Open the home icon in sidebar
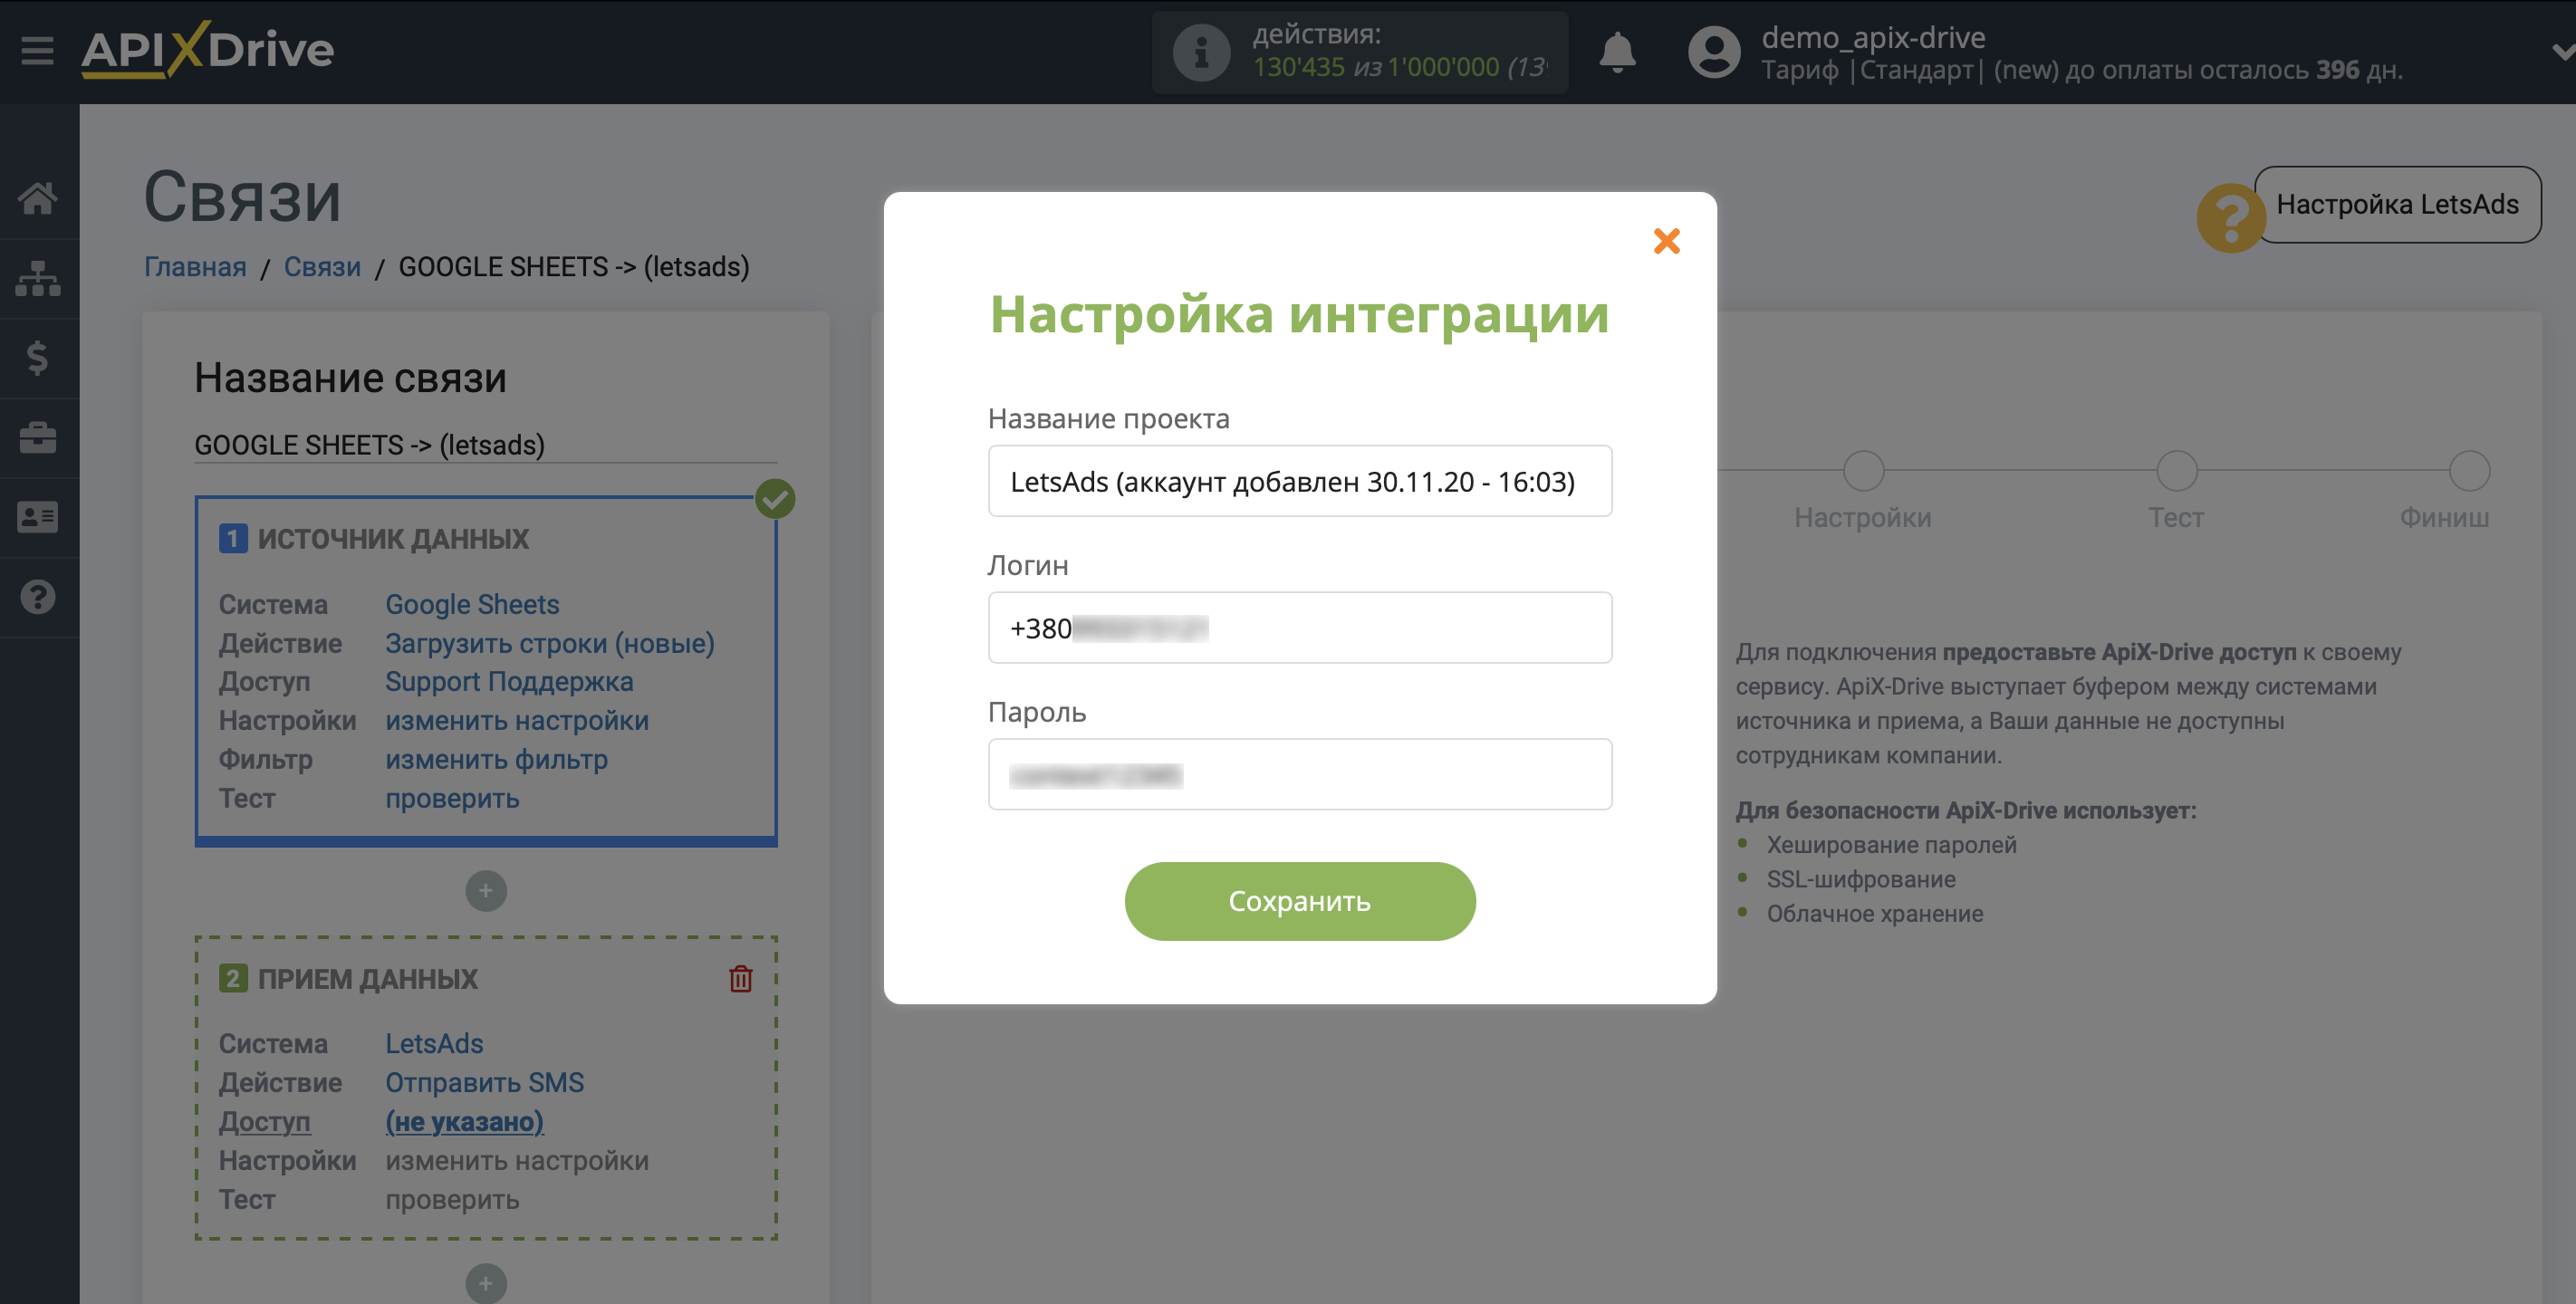Viewport: 2576px width, 1304px height. 38,198
